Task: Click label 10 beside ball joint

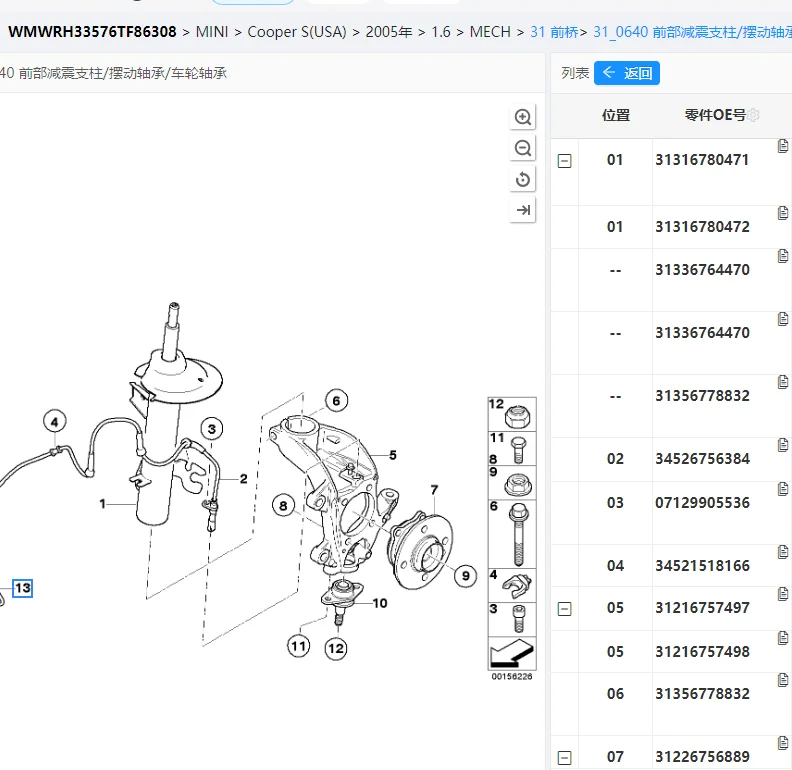Action: pyautogui.click(x=380, y=603)
